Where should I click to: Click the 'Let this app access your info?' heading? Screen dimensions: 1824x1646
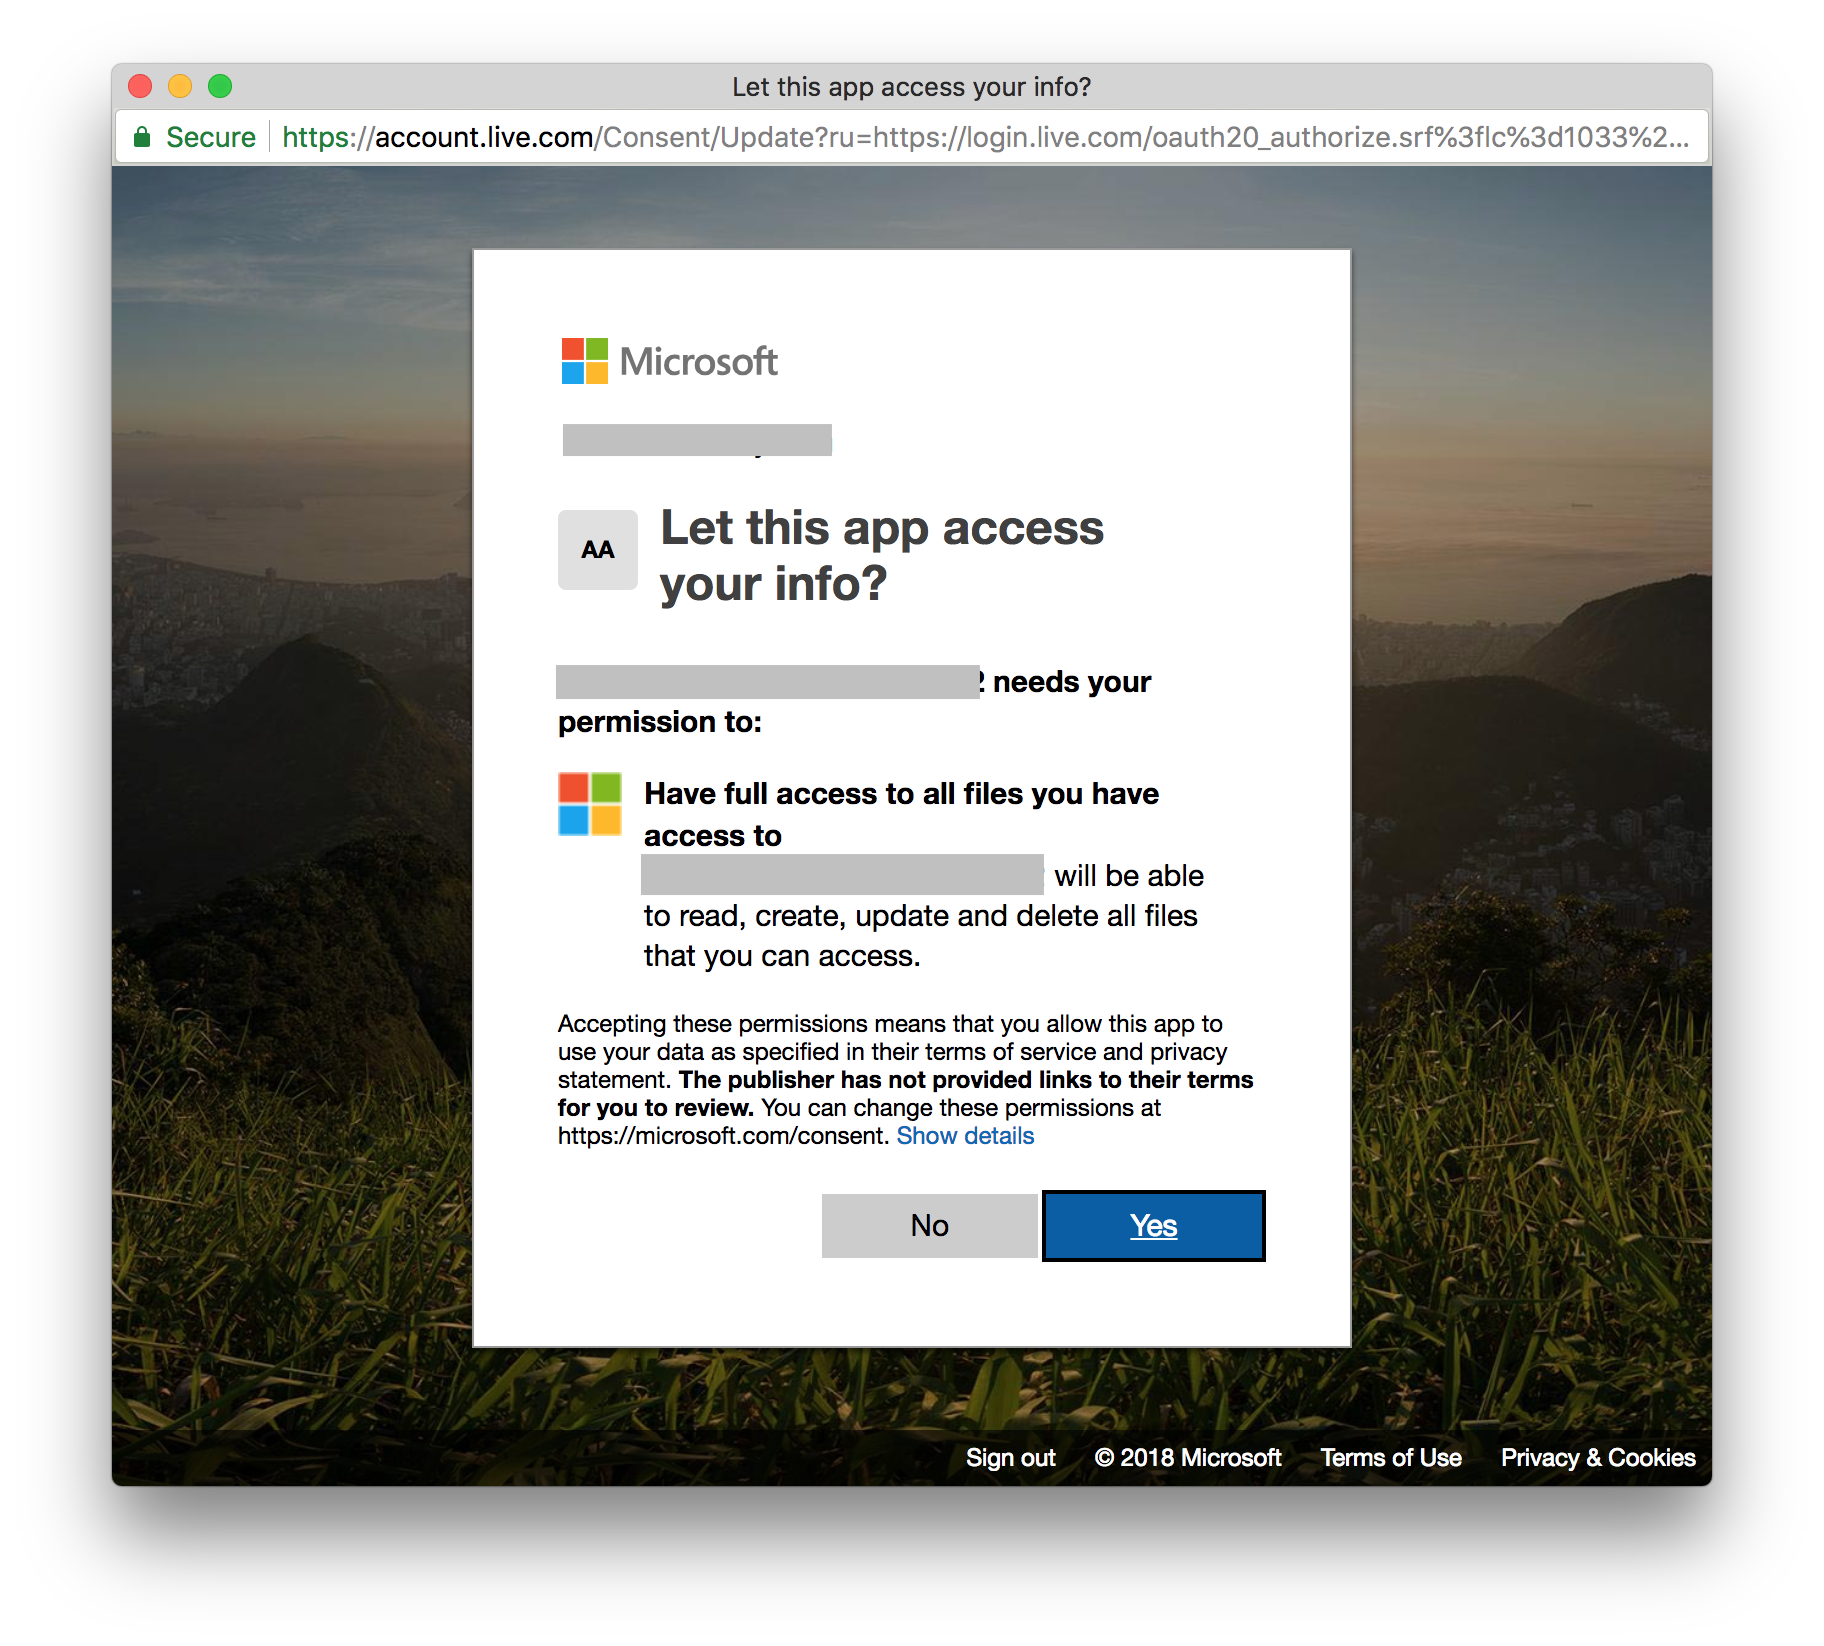[882, 555]
